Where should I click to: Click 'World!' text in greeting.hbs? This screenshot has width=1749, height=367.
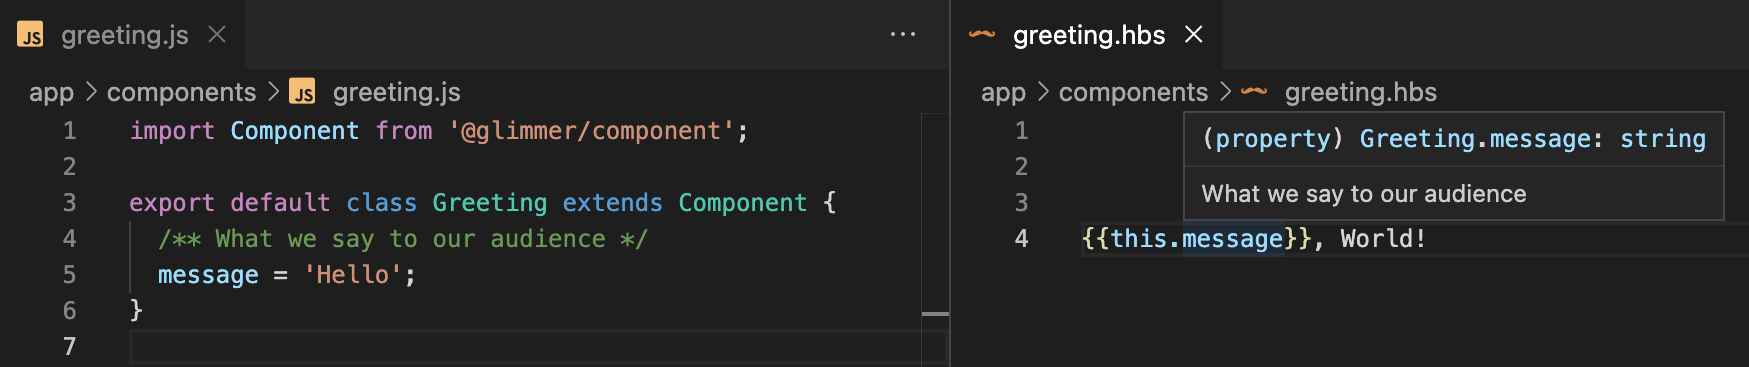[x=1384, y=239]
